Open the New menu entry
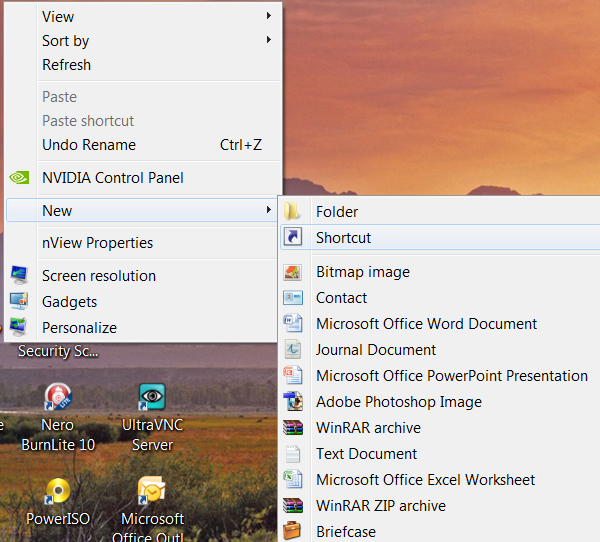The height and width of the screenshot is (542, 600). point(141,210)
